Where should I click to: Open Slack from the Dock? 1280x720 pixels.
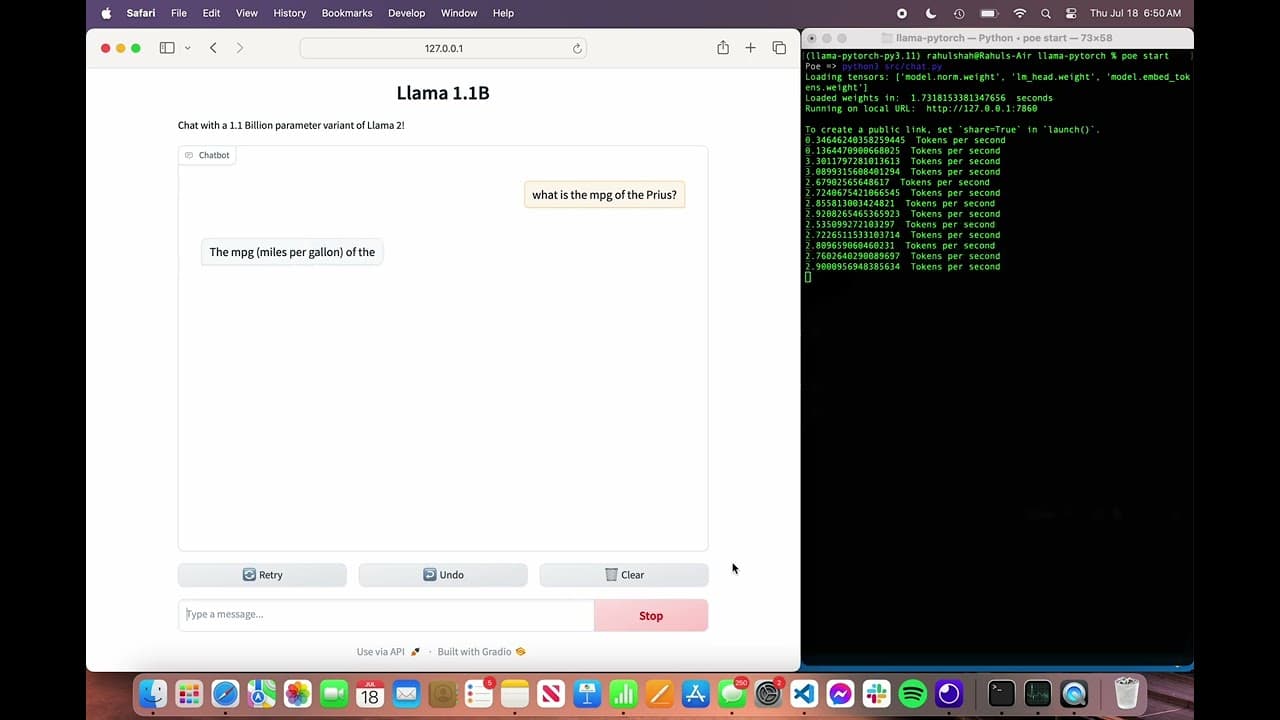[x=876, y=693]
